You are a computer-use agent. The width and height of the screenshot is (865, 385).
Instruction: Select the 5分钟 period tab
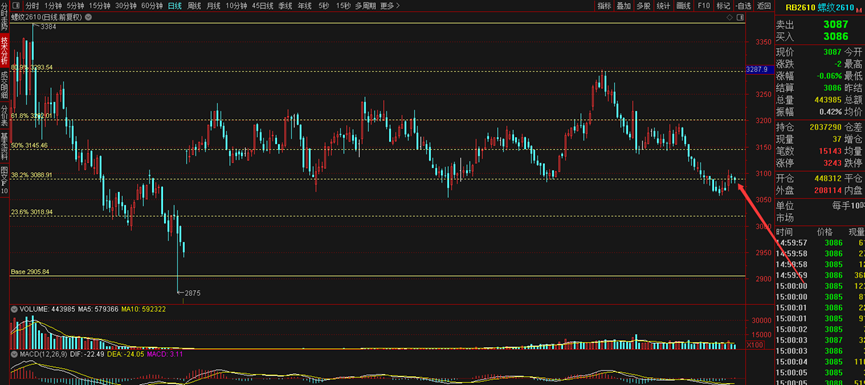[x=76, y=6]
